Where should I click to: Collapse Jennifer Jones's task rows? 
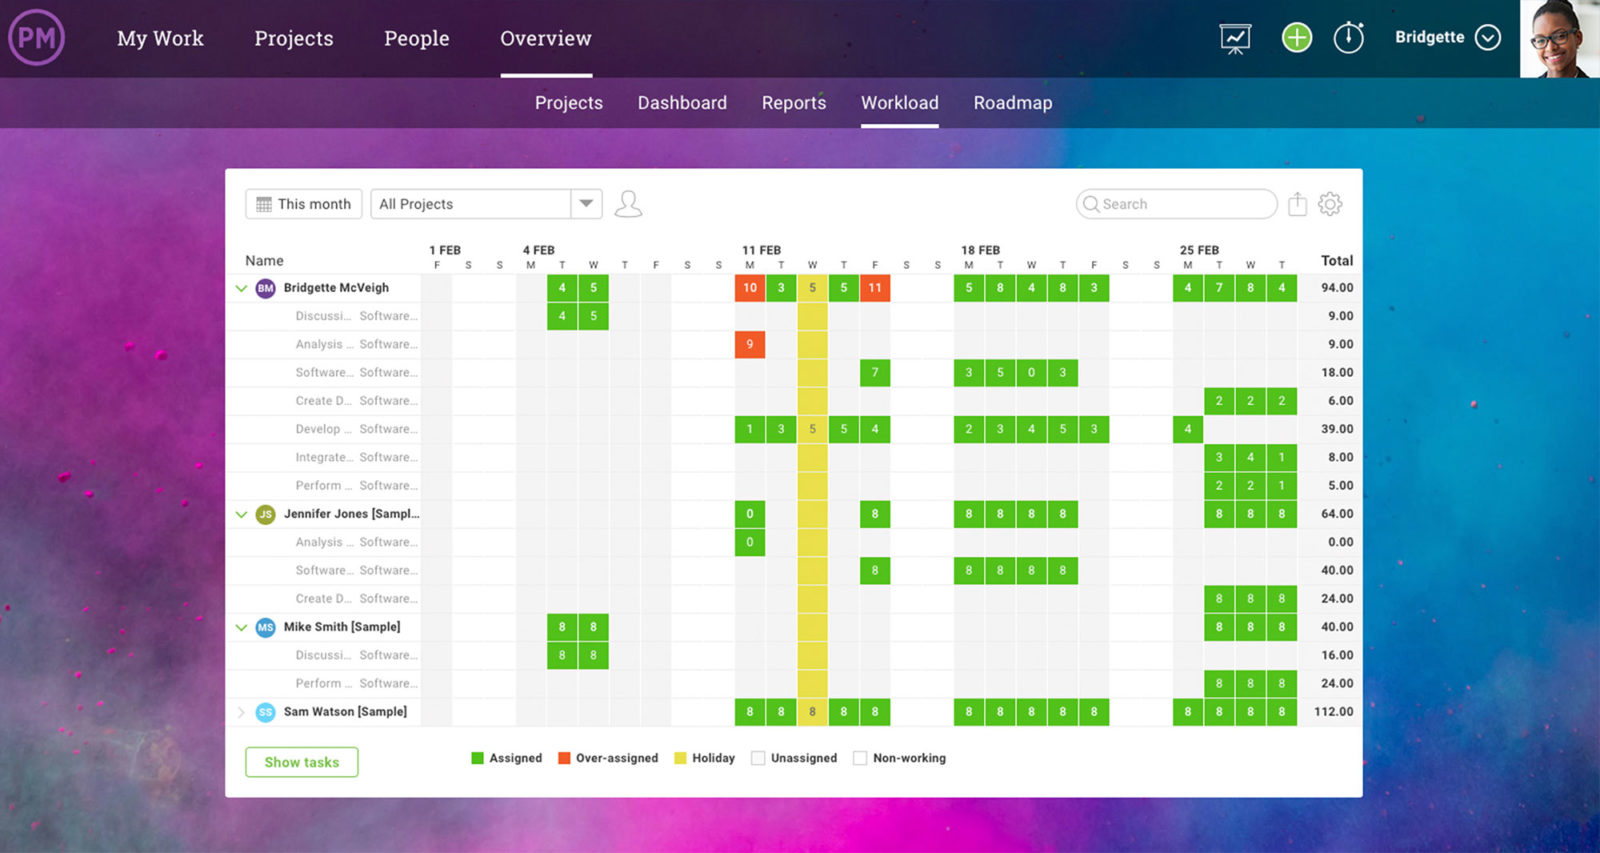click(241, 514)
